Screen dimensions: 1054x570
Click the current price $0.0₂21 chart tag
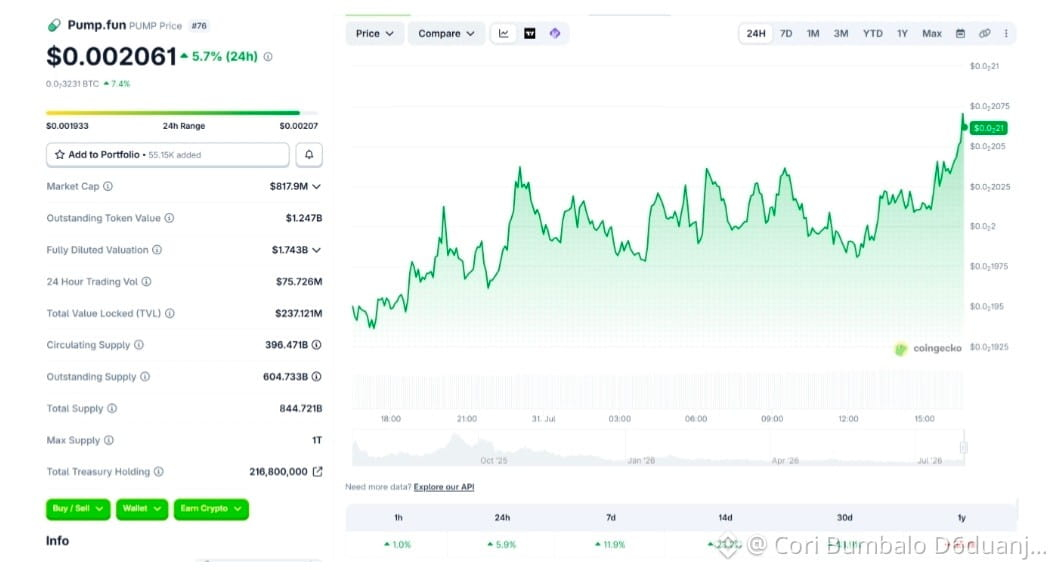click(988, 128)
